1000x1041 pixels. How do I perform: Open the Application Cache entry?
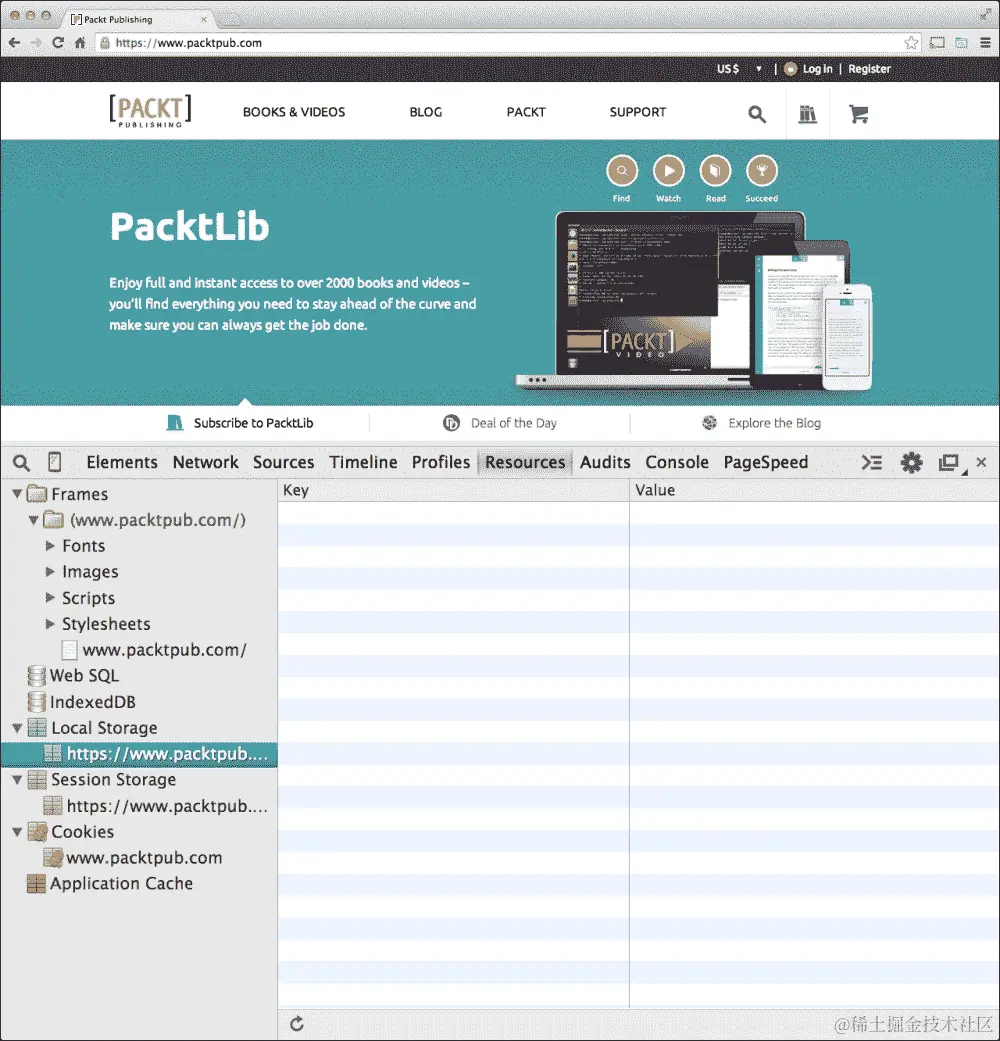(x=110, y=884)
